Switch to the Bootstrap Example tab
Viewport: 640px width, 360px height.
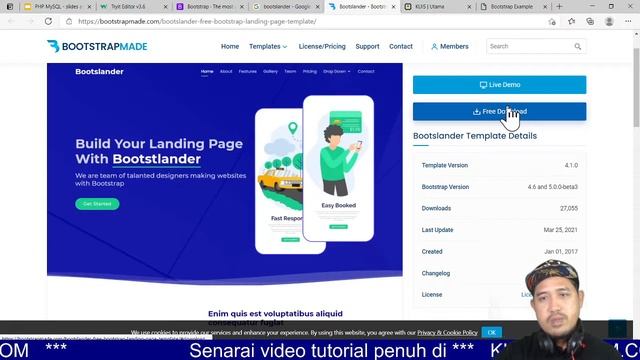[x=511, y=7]
